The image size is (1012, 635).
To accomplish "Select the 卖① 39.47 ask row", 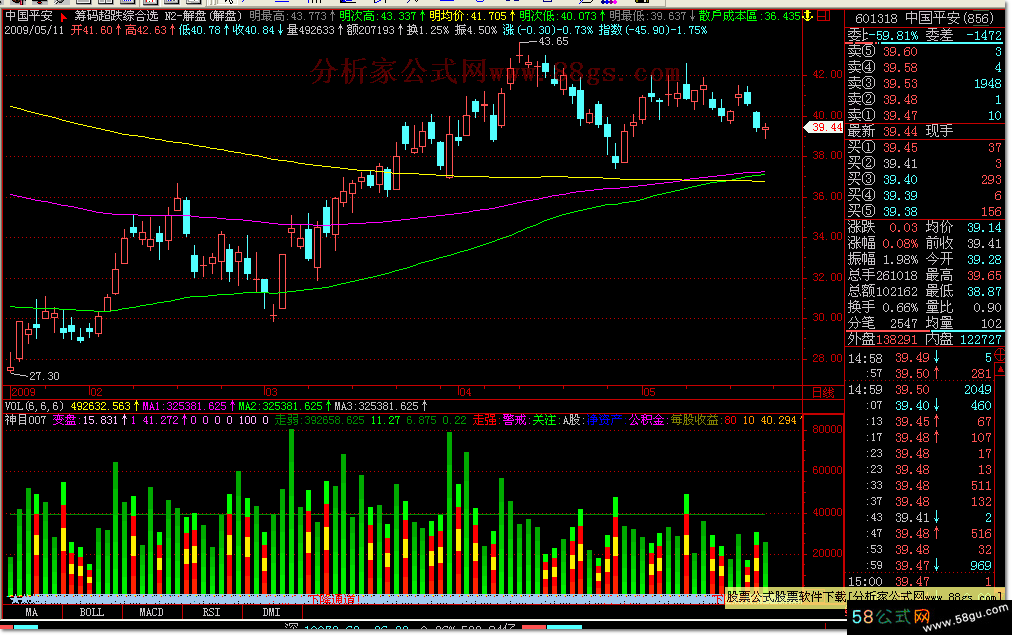I will pyautogui.click(x=925, y=116).
